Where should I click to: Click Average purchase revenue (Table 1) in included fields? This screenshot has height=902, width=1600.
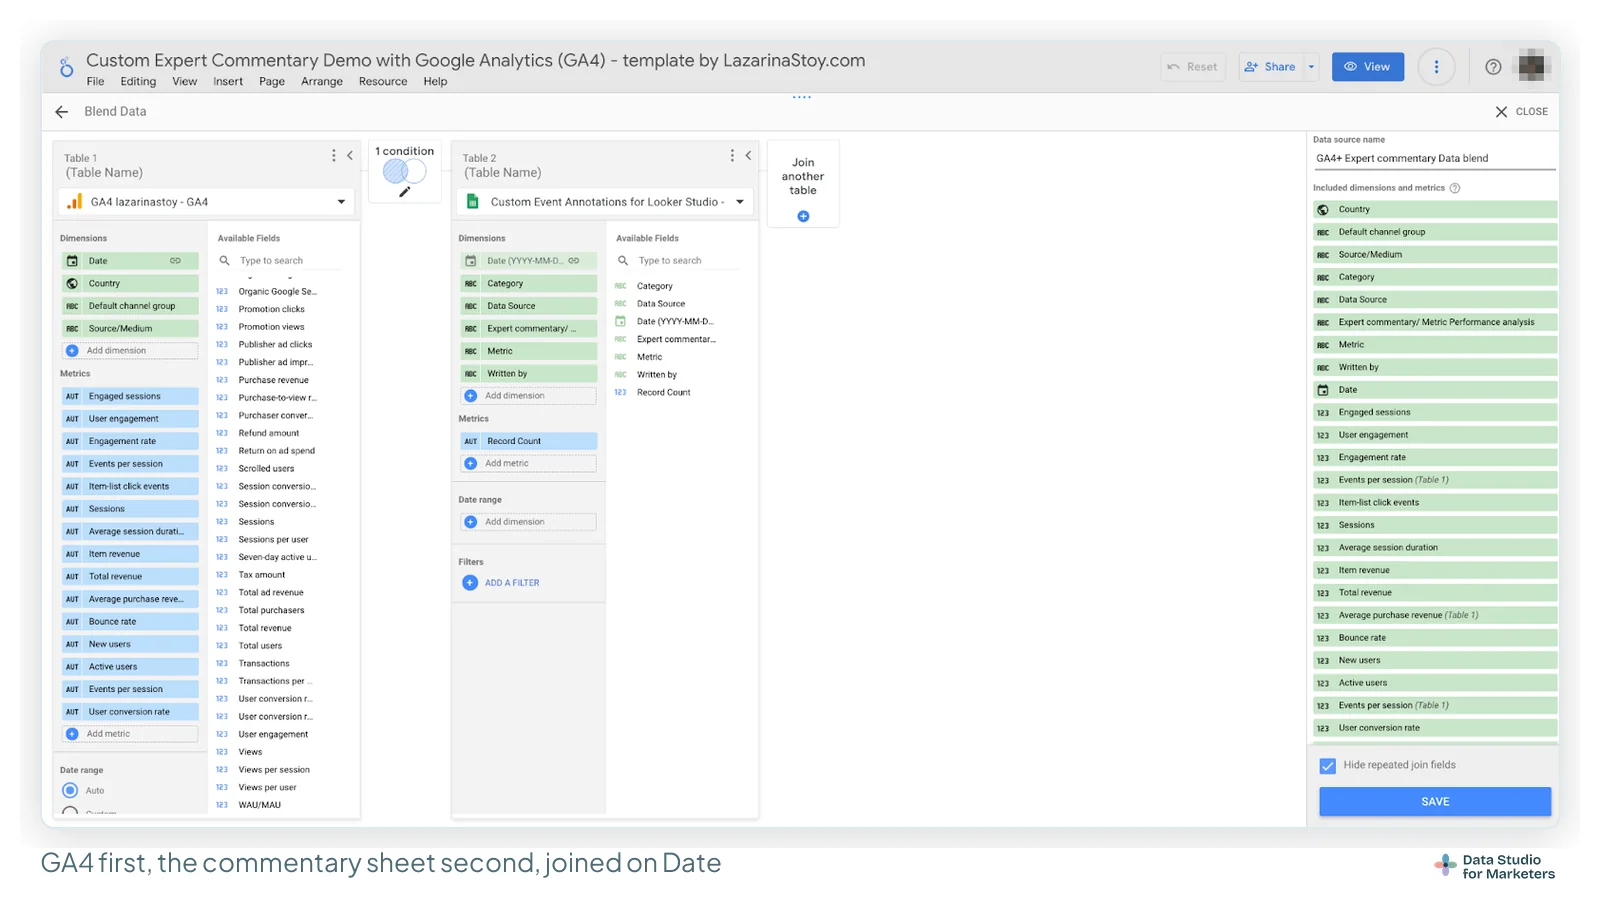coord(1435,616)
